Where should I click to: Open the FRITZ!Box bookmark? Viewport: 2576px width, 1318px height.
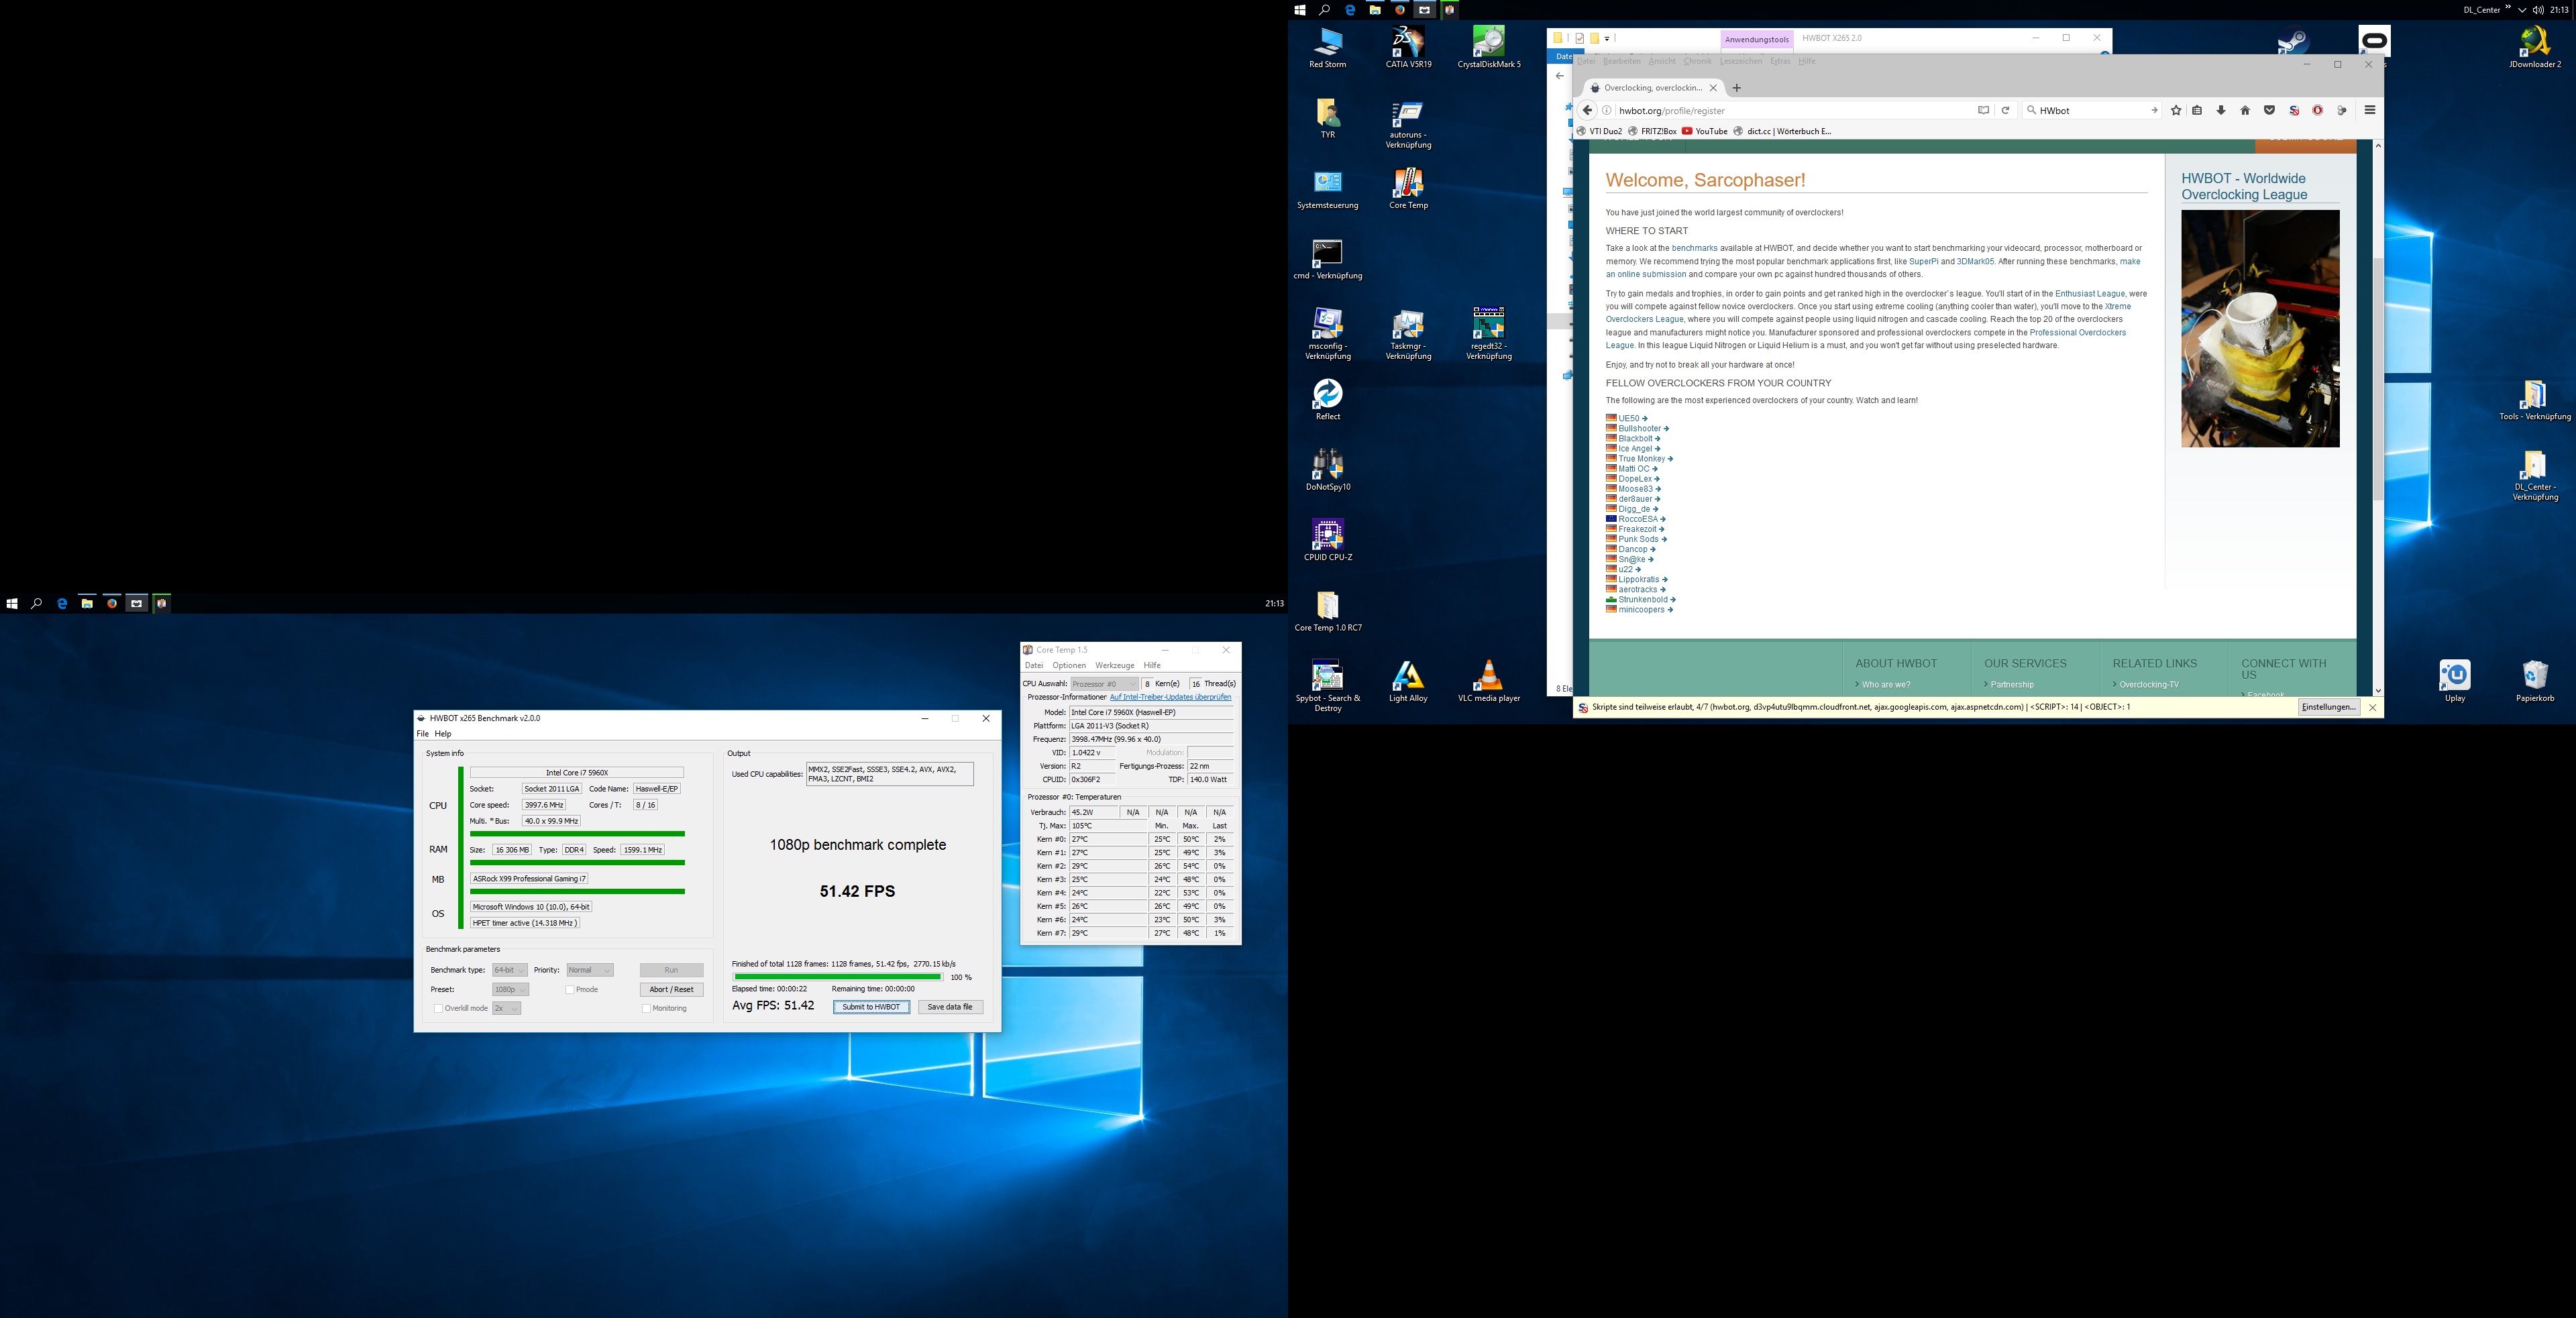pyautogui.click(x=1652, y=132)
